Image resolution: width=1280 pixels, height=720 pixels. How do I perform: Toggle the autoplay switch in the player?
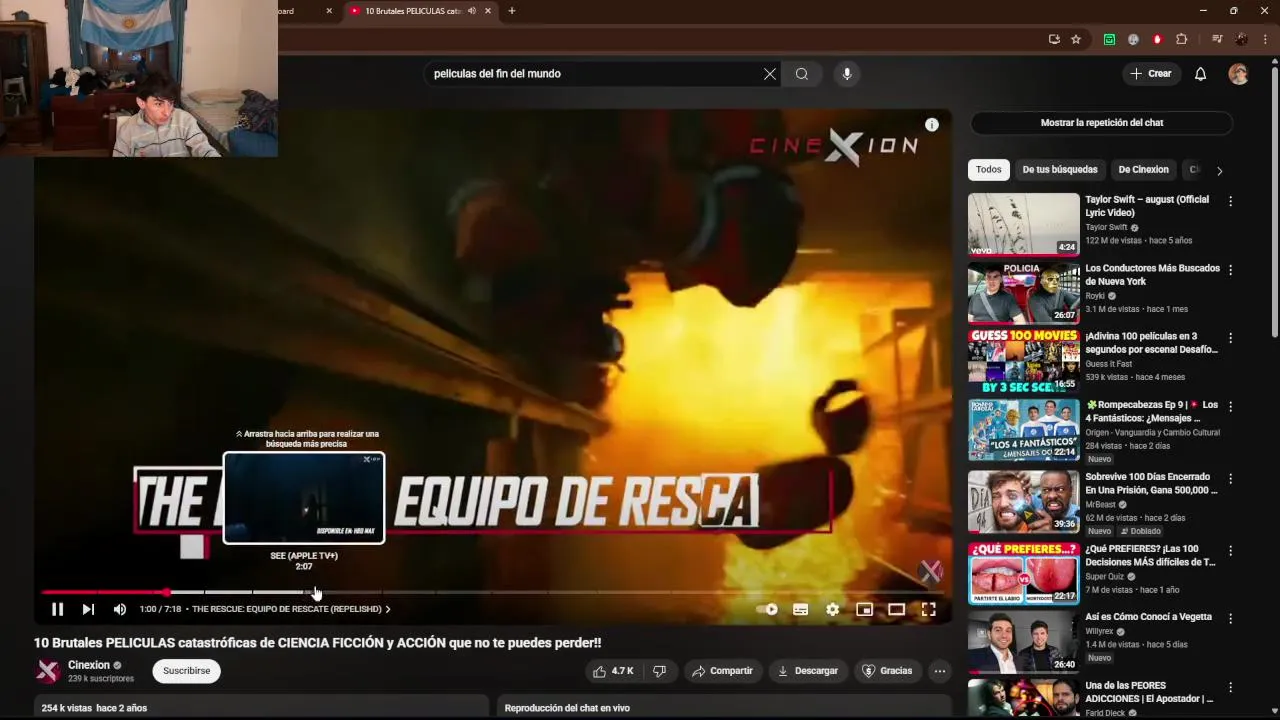tap(768, 609)
